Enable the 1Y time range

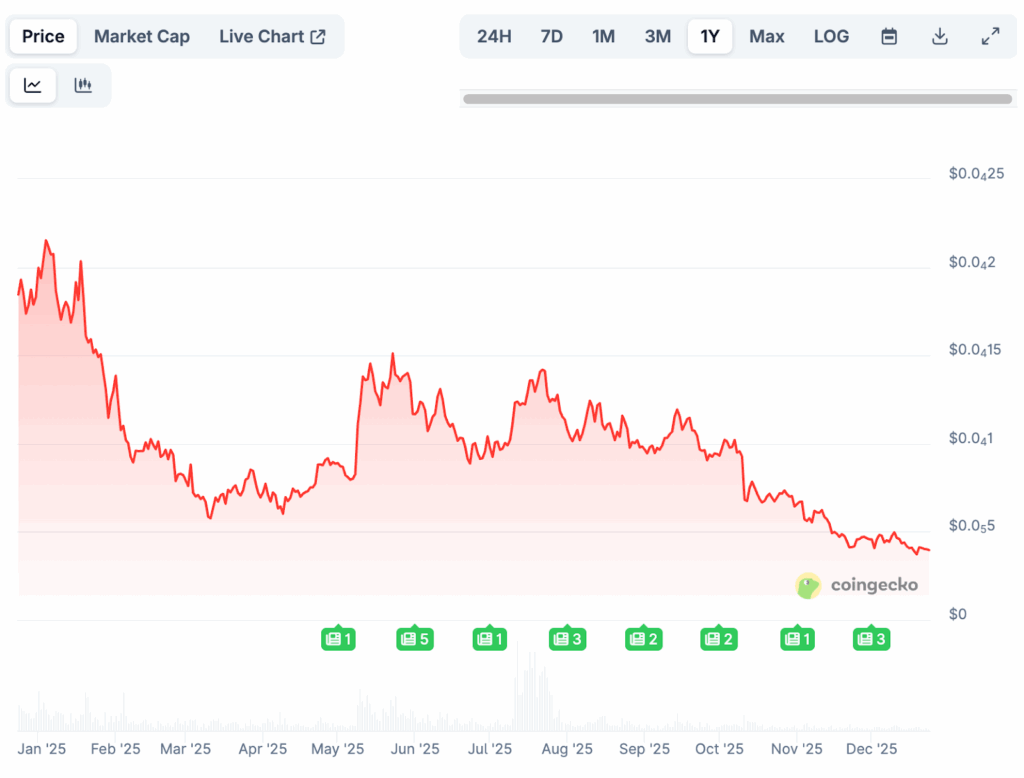pos(710,36)
